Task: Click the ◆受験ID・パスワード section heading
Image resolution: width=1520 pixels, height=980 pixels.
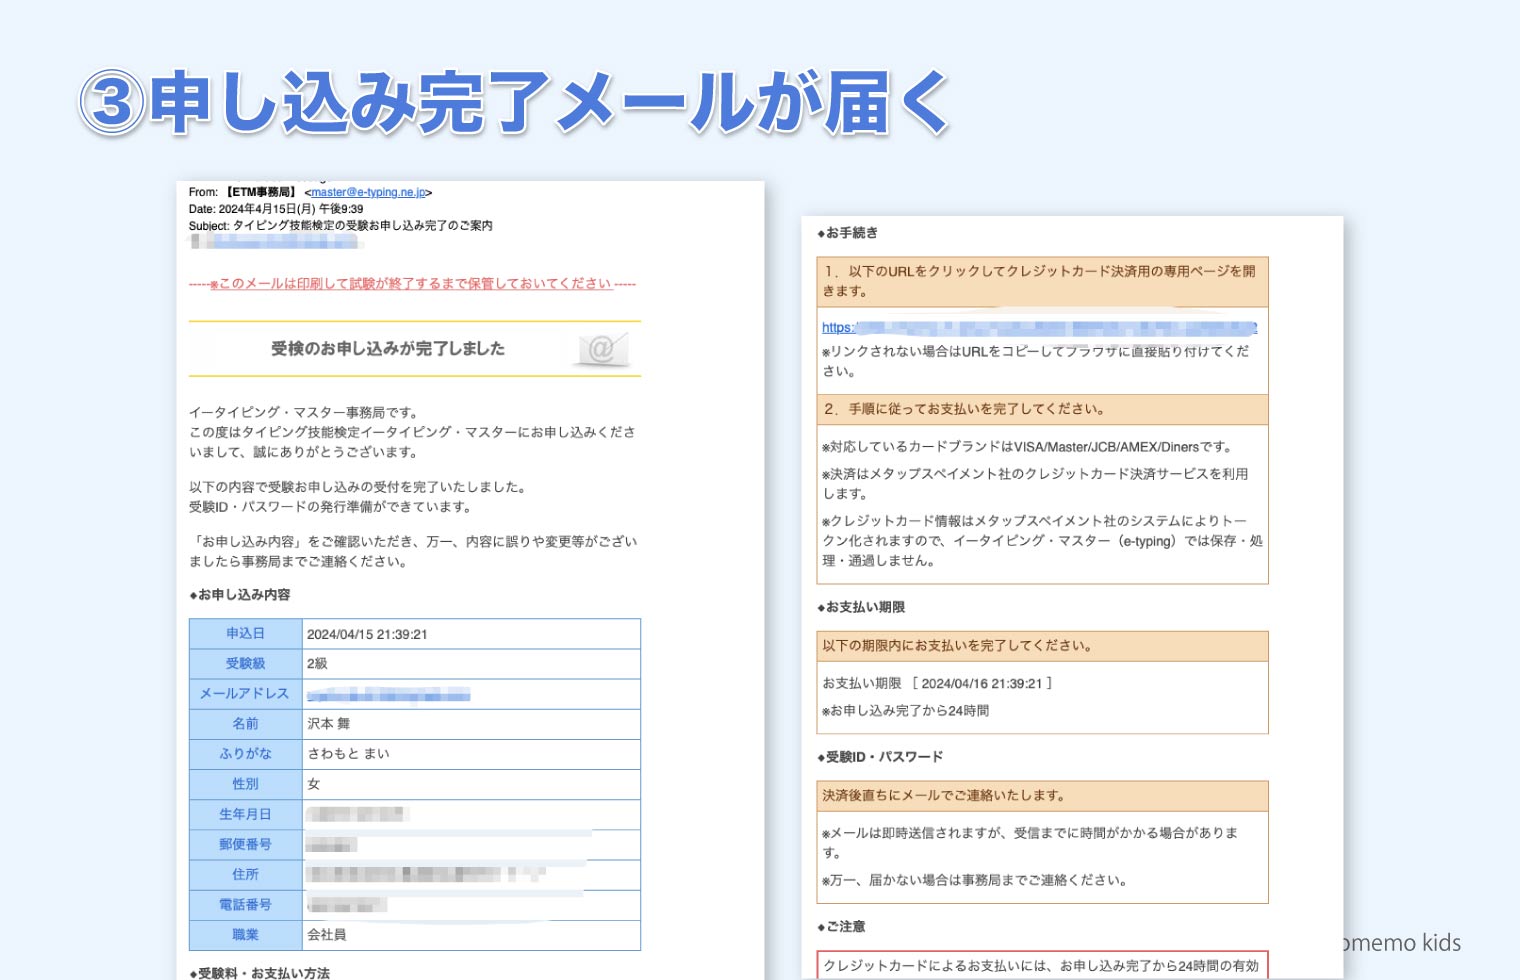Action: pos(880,757)
